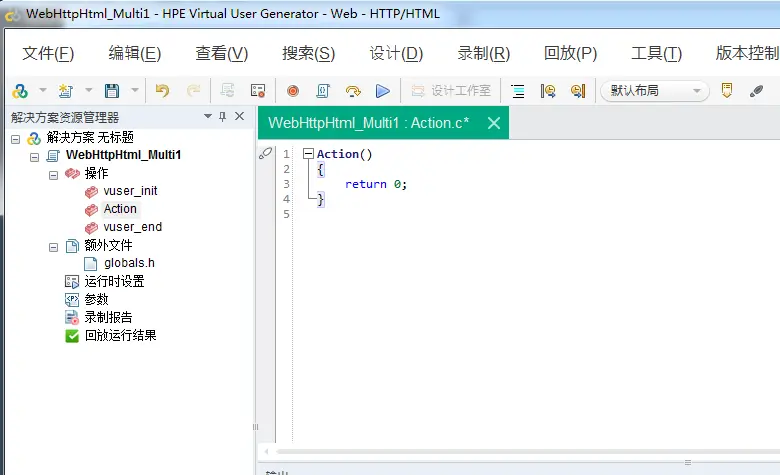
Task: Open the 版本控制 menu
Action: (747, 53)
